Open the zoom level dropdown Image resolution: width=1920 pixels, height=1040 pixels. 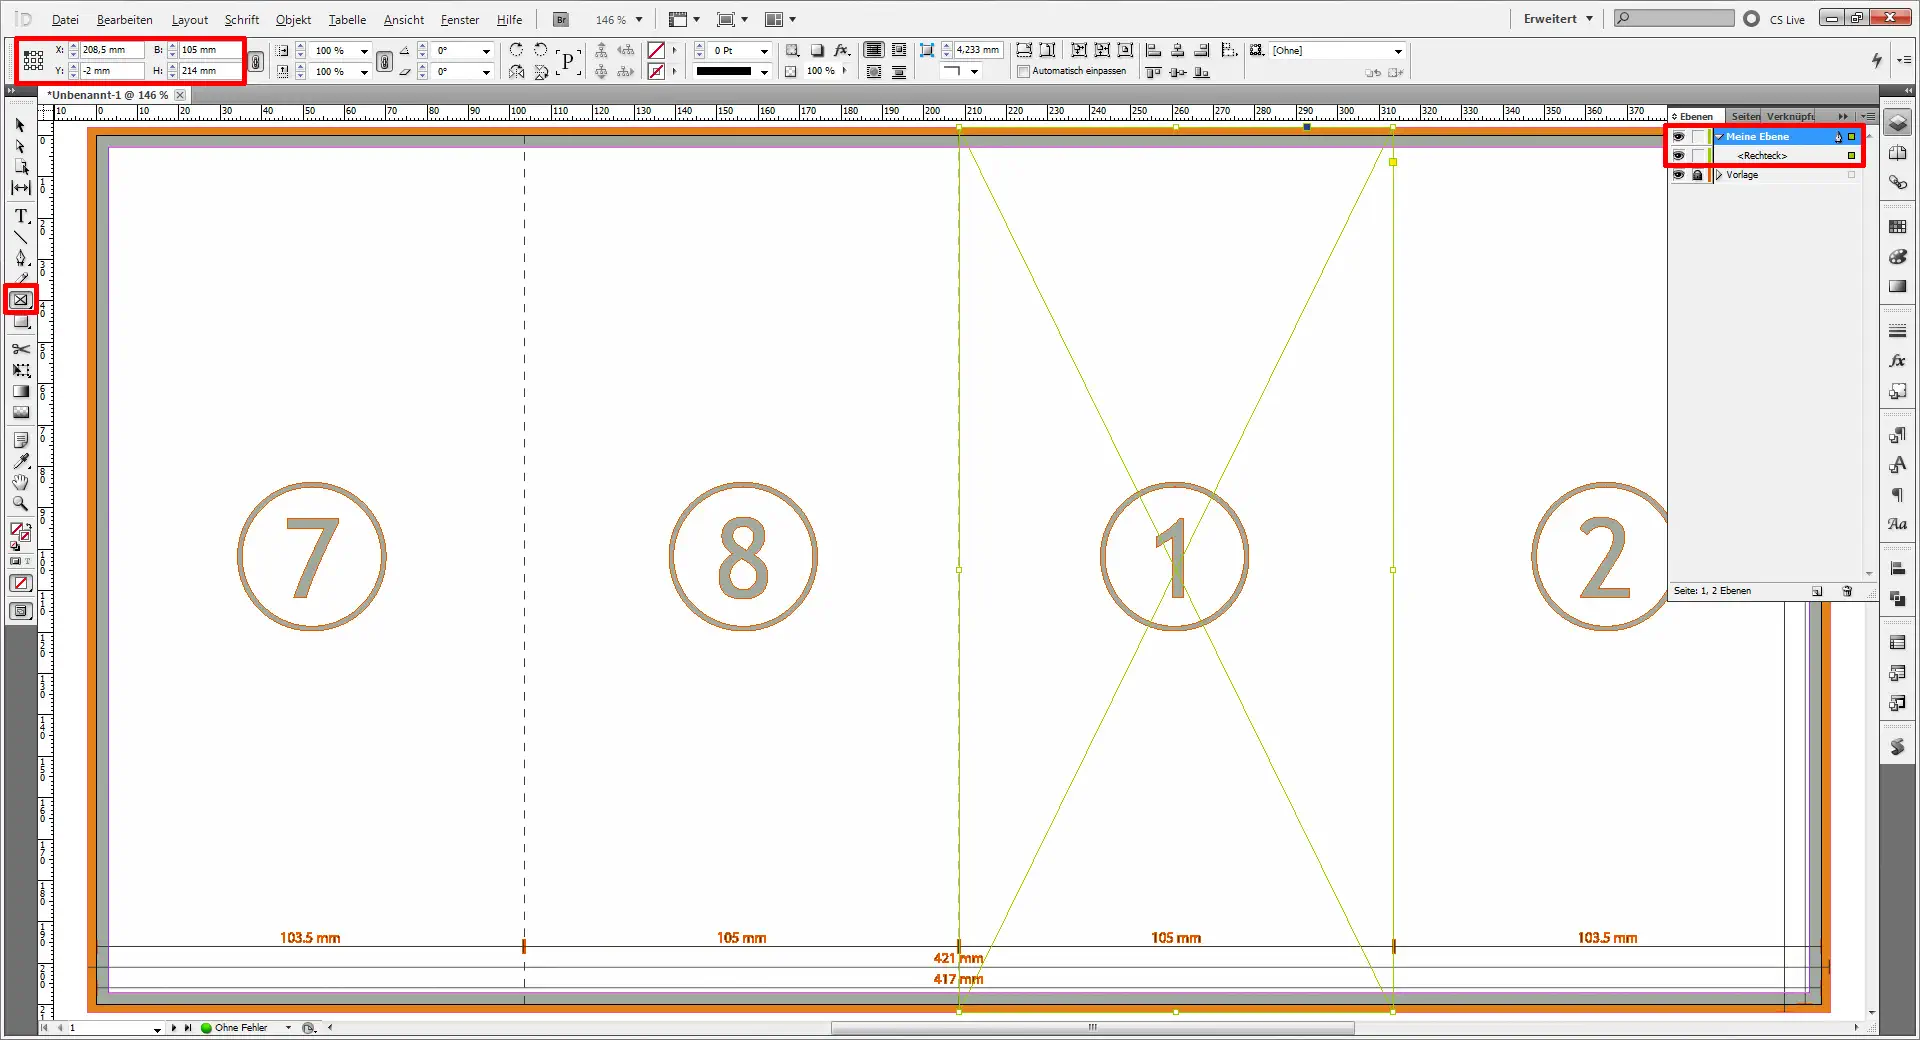639,20
